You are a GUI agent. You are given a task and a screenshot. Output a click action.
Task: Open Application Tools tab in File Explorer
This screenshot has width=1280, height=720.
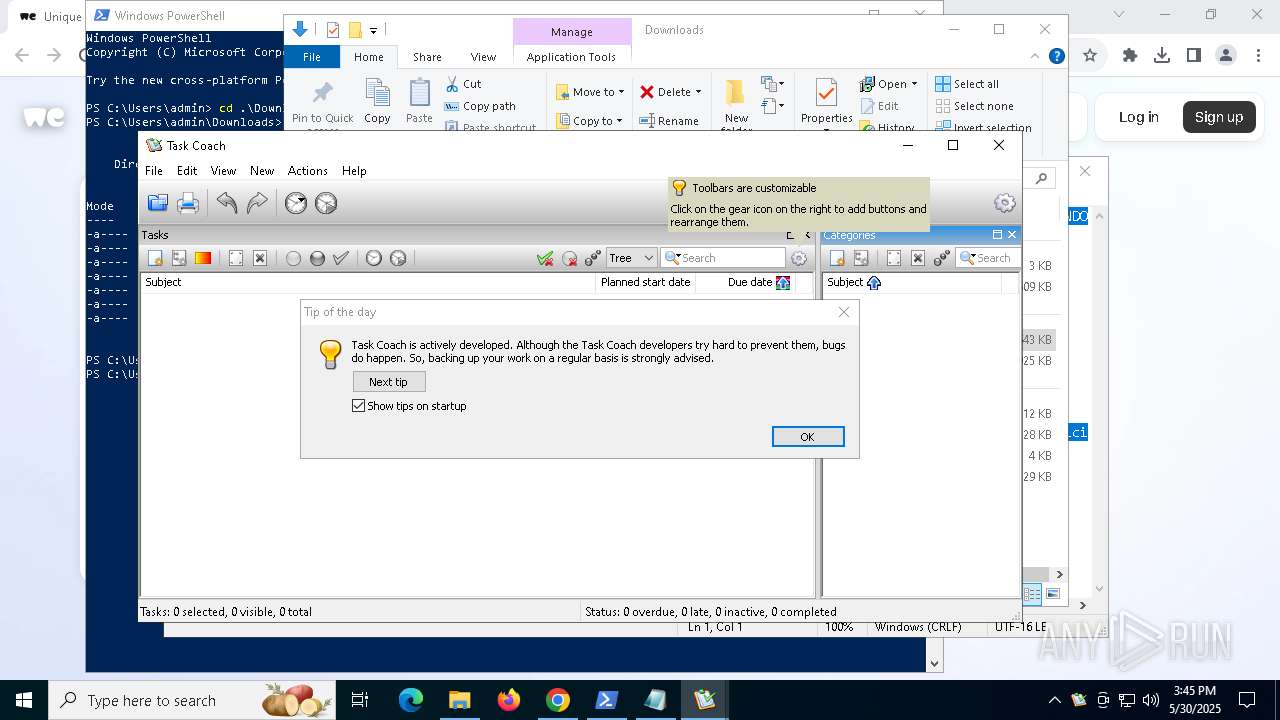pyautogui.click(x=571, y=57)
